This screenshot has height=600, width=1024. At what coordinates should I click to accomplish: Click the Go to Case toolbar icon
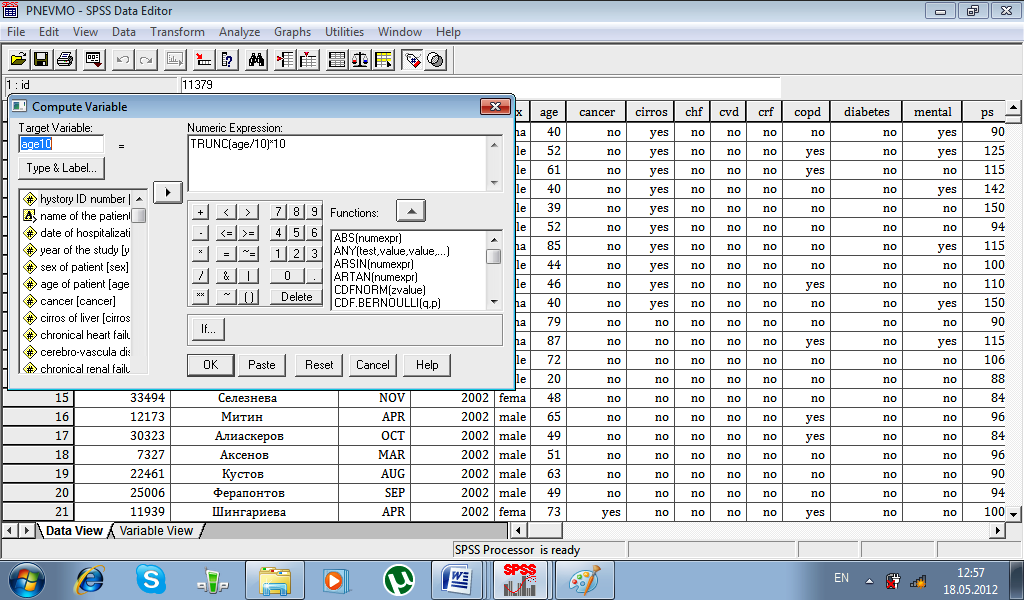[x=204, y=60]
